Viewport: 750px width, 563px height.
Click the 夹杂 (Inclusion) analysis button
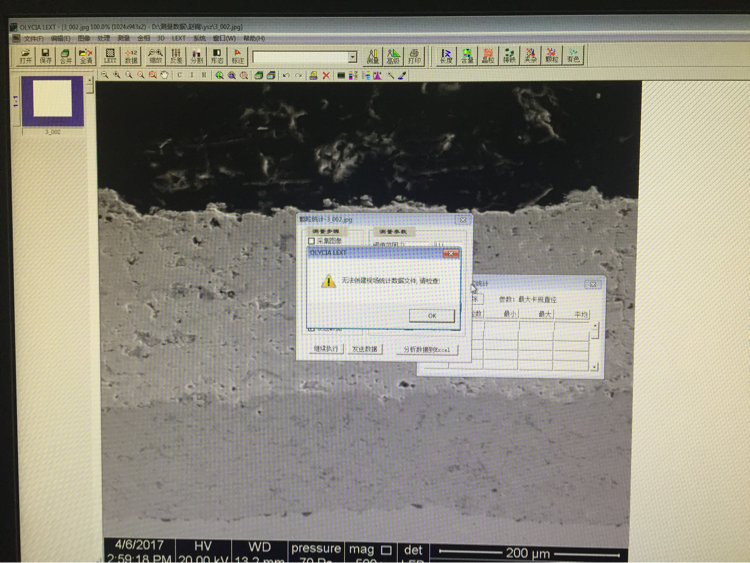click(x=530, y=56)
